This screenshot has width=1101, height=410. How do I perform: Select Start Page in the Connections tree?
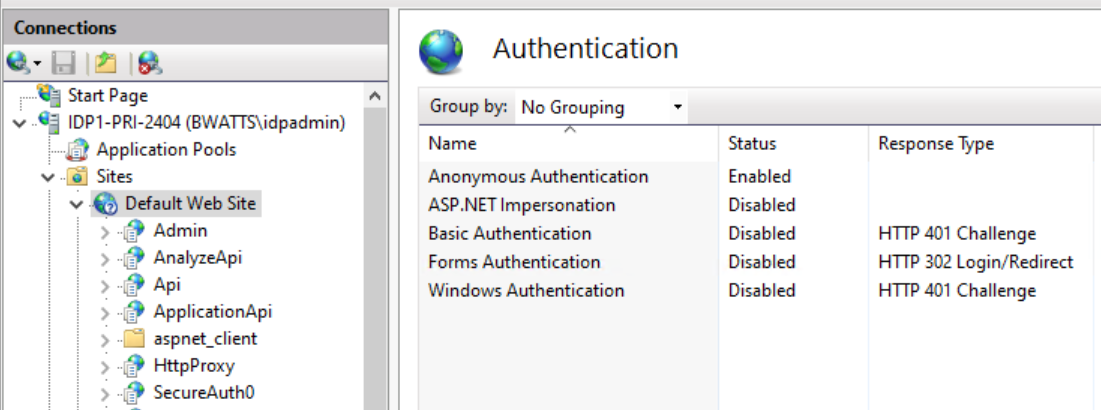tap(107, 95)
